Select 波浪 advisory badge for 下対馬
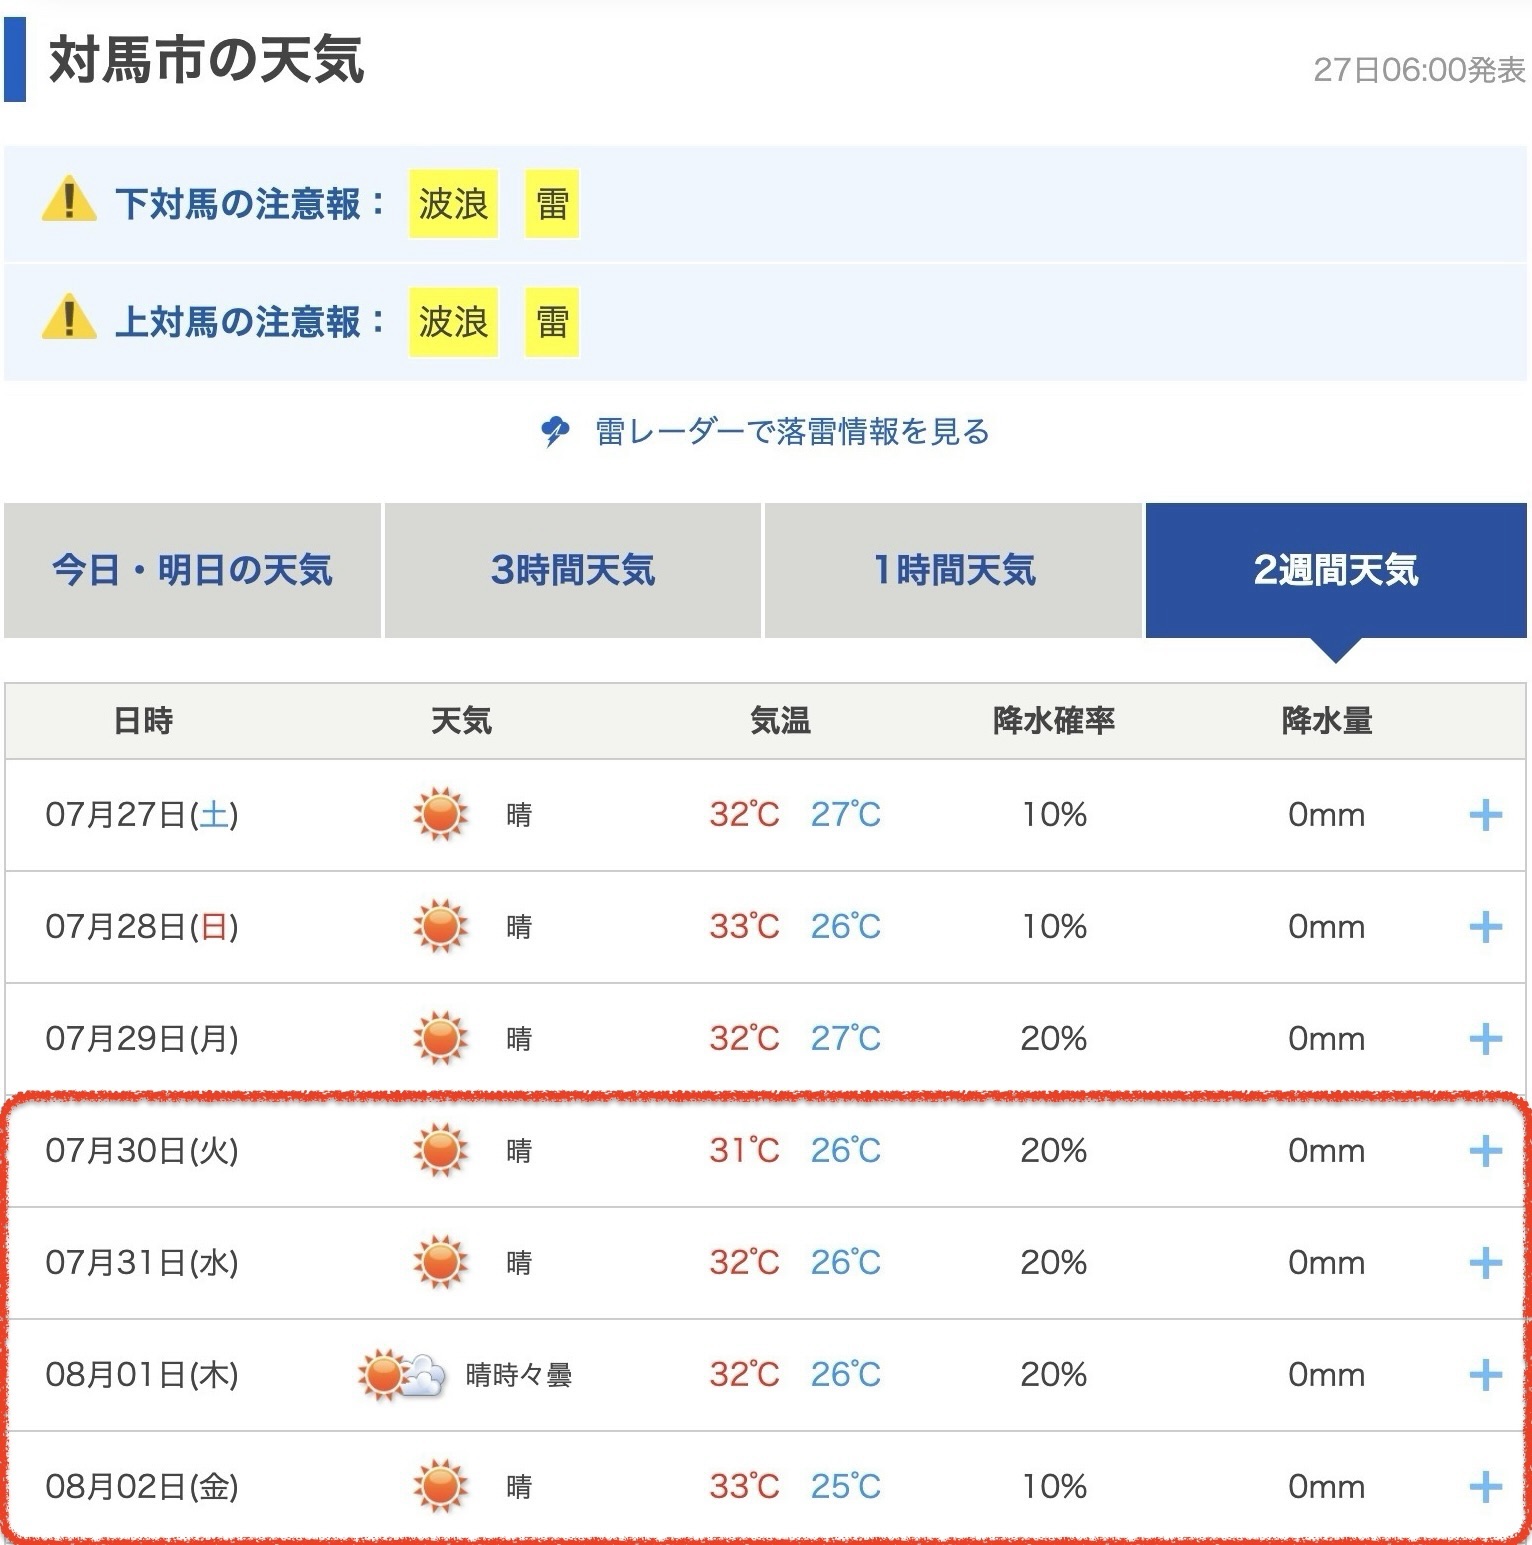This screenshot has width=1532, height=1545. 453,204
